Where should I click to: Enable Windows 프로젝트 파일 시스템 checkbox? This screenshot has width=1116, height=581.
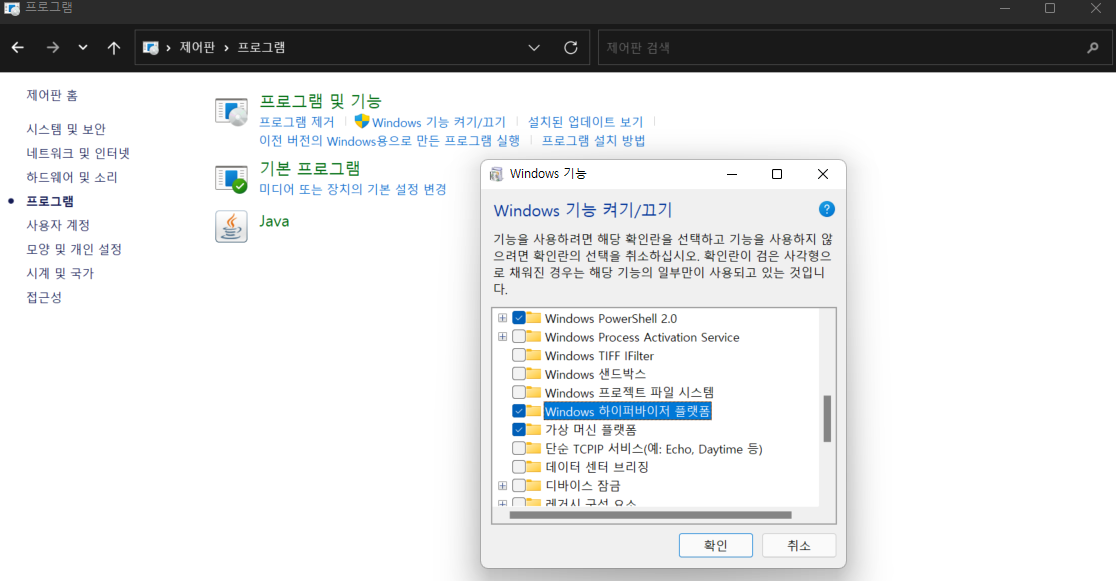(x=519, y=392)
